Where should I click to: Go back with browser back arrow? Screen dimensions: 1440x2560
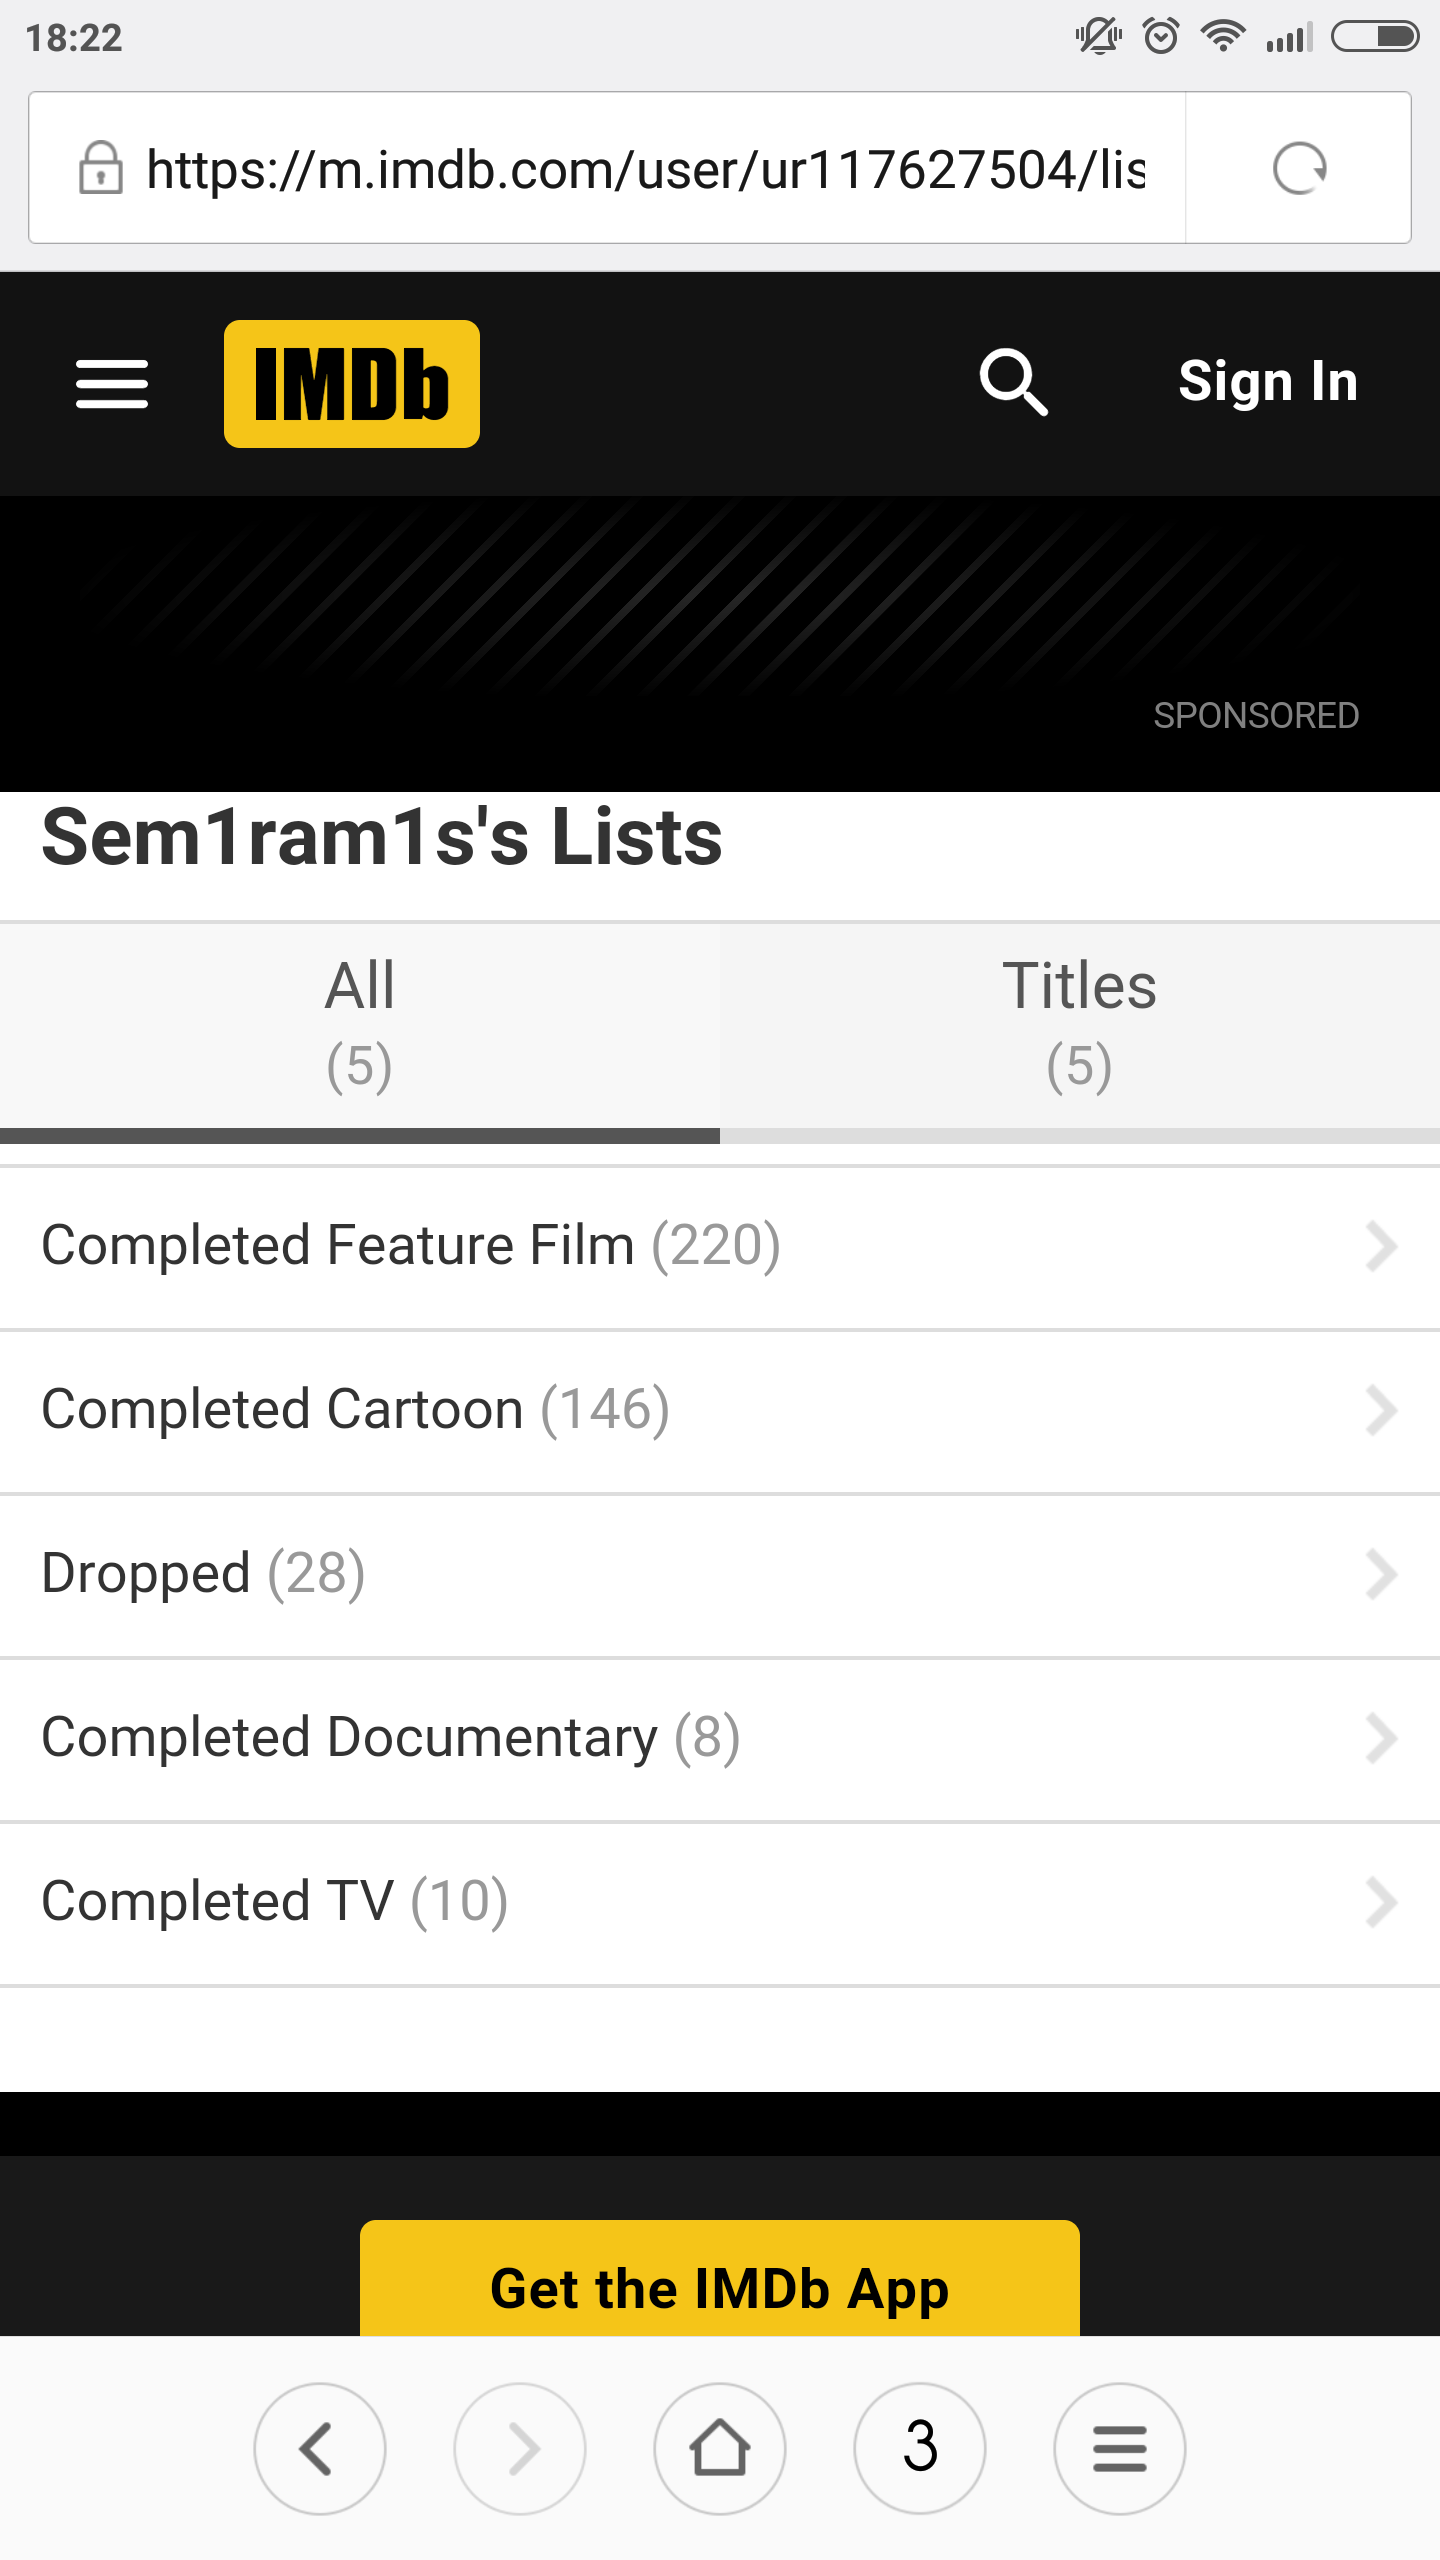coord(319,2448)
